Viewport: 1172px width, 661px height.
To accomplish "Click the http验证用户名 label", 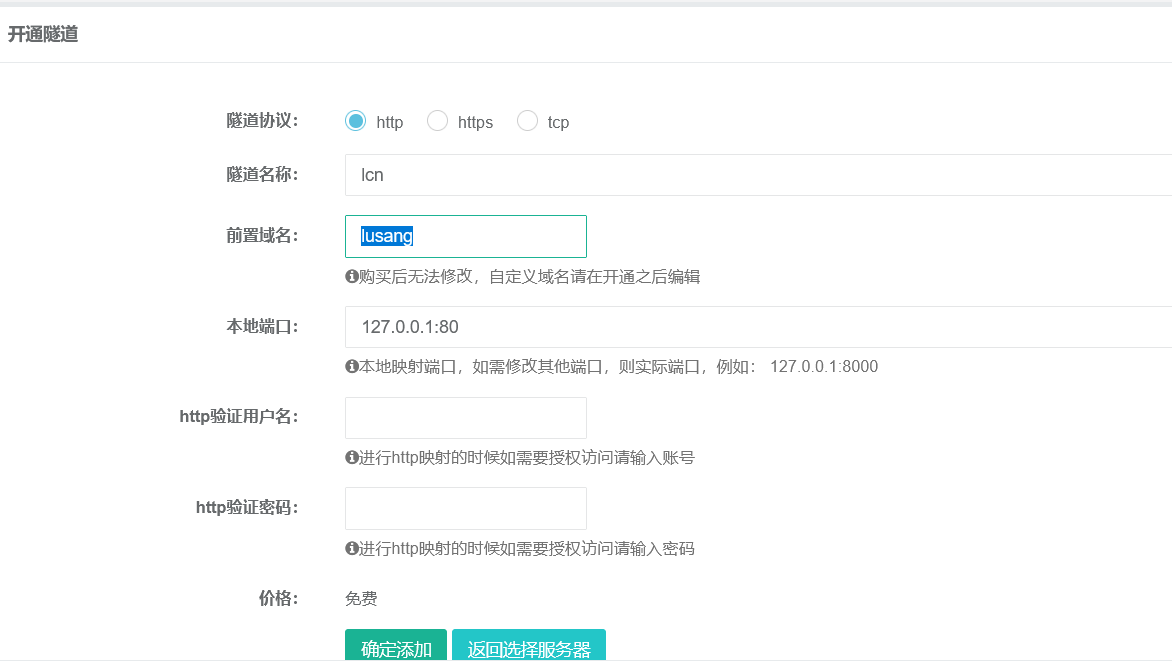I will 239,417.
